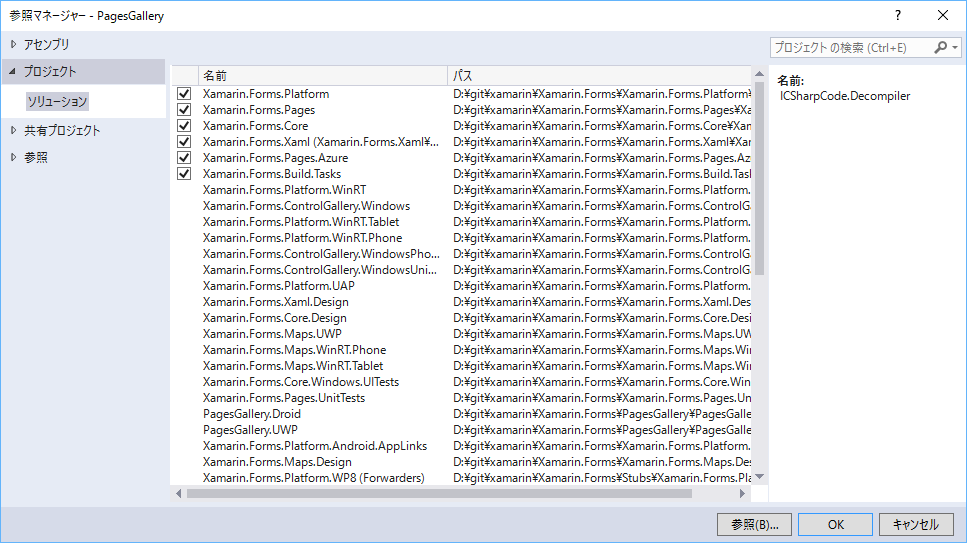Image resolution: width=967 pixels, height=543 pixels.
Task: Expand the 参照 category arrow
Action: [13, 157]
